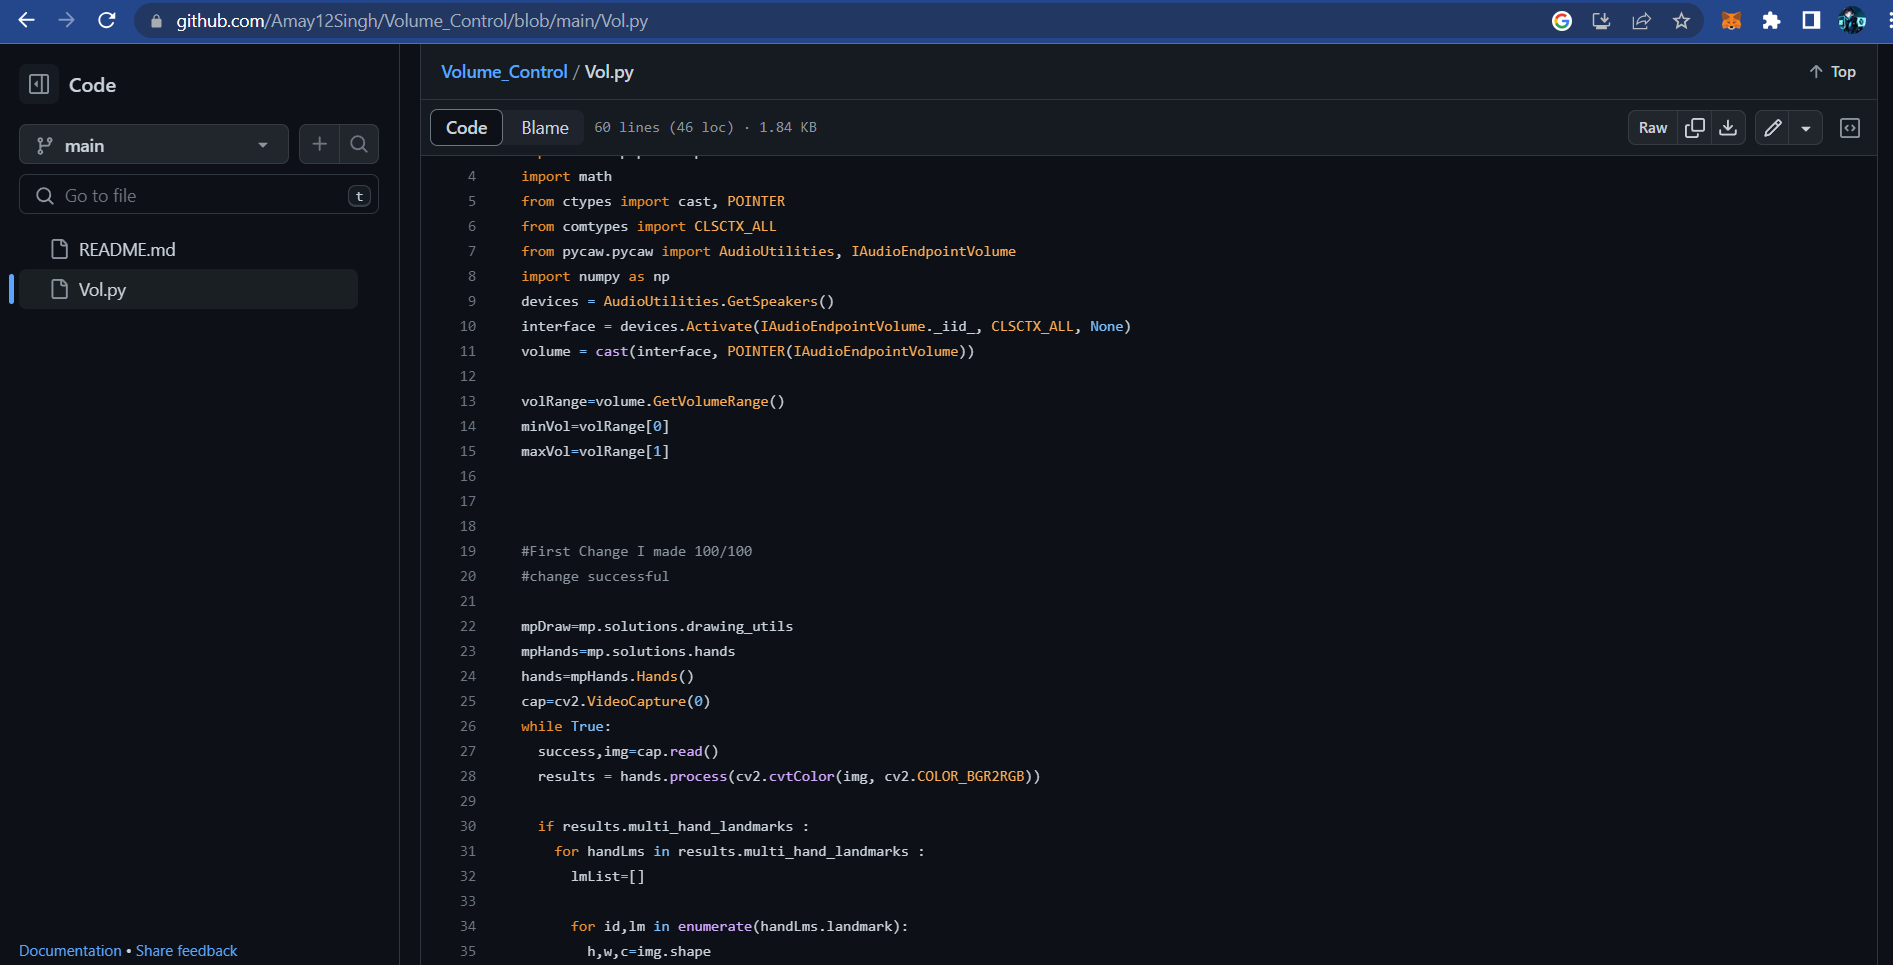Viewport: 1893px width, 965px height.
Task: Jump to Top with the arrow link
Action: click(1832, 72)
